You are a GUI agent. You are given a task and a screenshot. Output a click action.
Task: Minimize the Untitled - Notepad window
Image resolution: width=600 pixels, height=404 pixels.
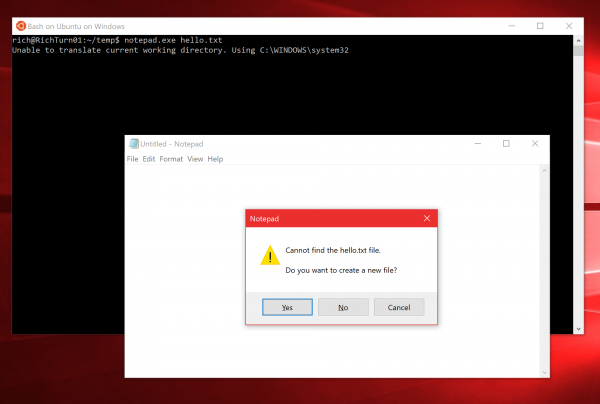[x=478, y=143]
